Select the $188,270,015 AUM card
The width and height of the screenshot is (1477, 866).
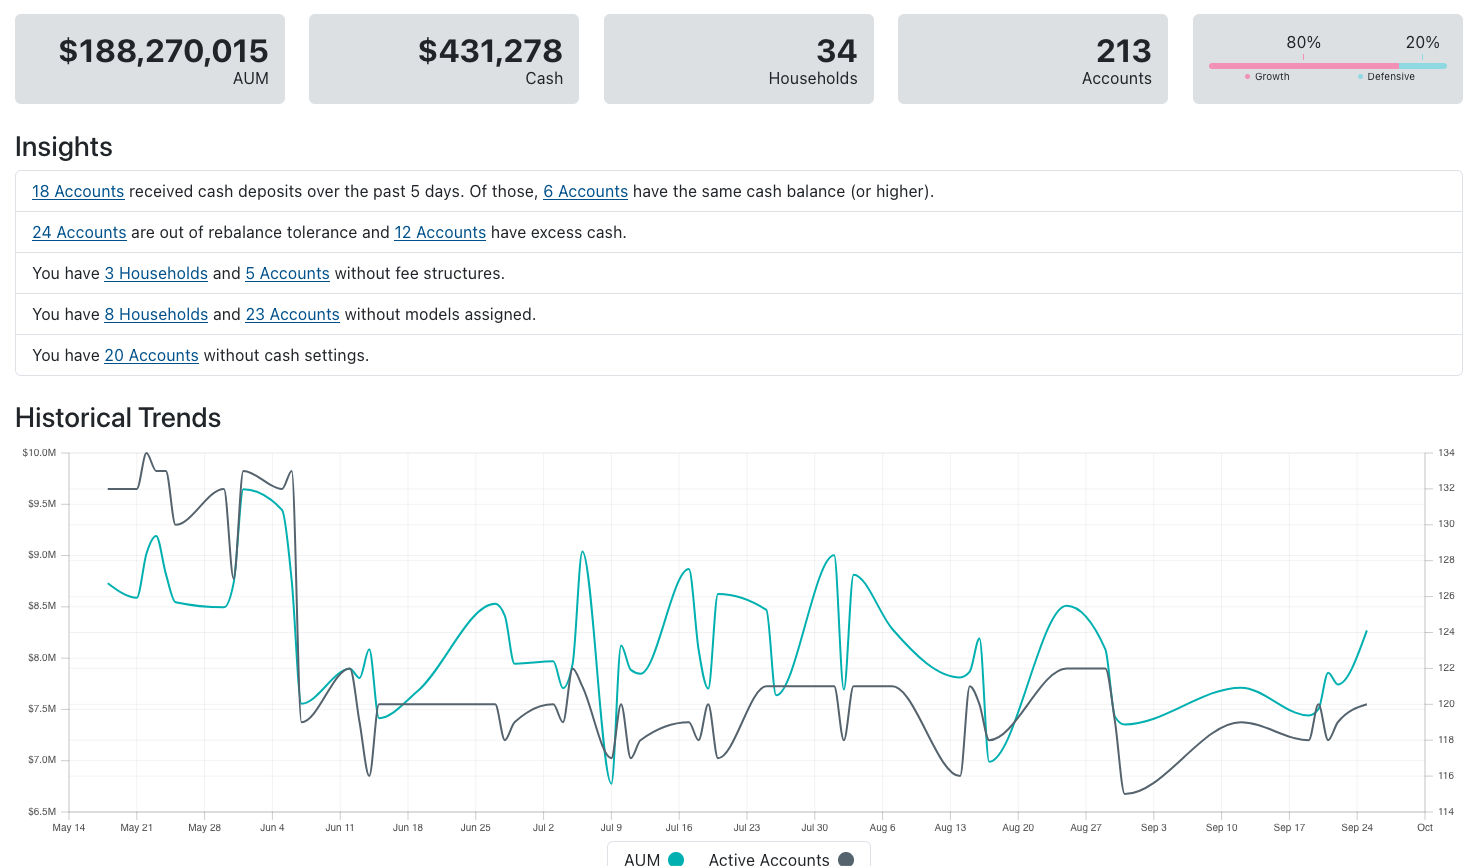tap(150, 59)
